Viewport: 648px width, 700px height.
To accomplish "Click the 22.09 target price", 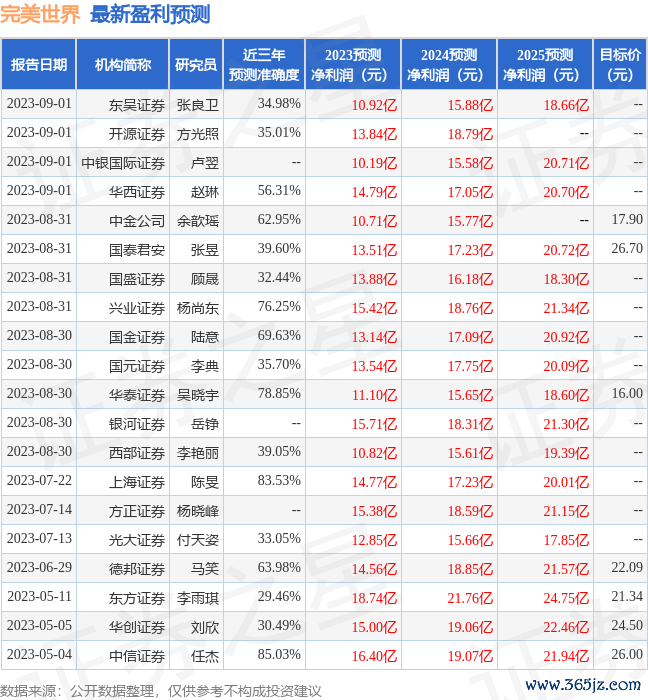I will click(x=627, y=567).
